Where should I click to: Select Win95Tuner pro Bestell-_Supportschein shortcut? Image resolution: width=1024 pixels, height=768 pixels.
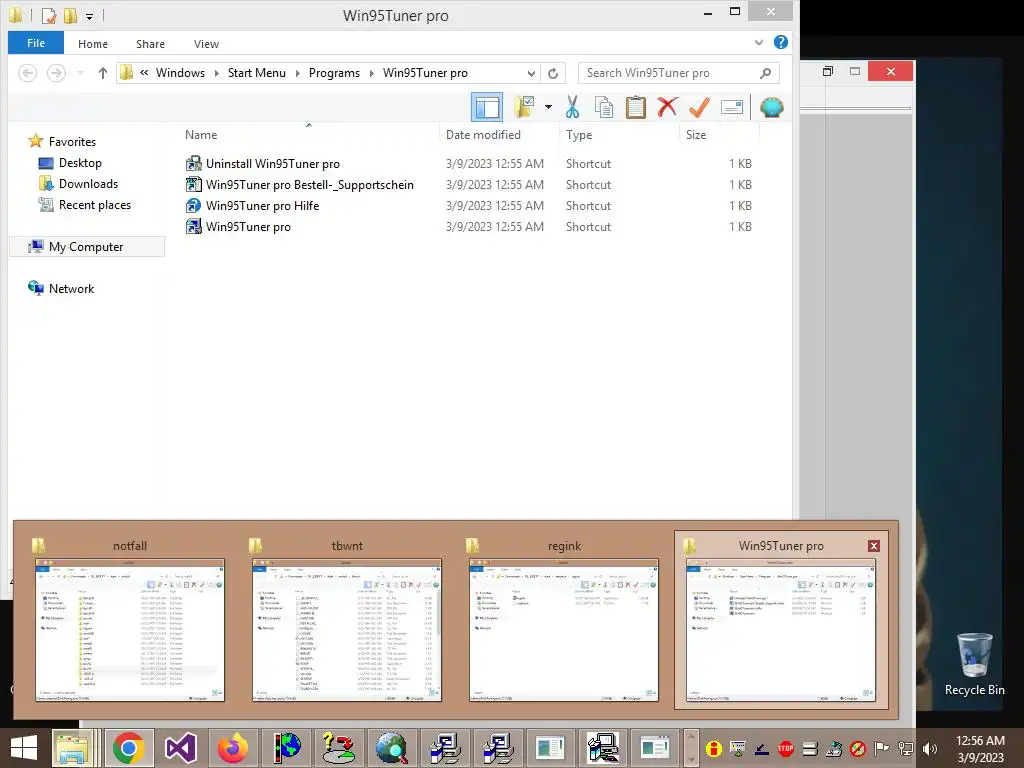point(300,185)
